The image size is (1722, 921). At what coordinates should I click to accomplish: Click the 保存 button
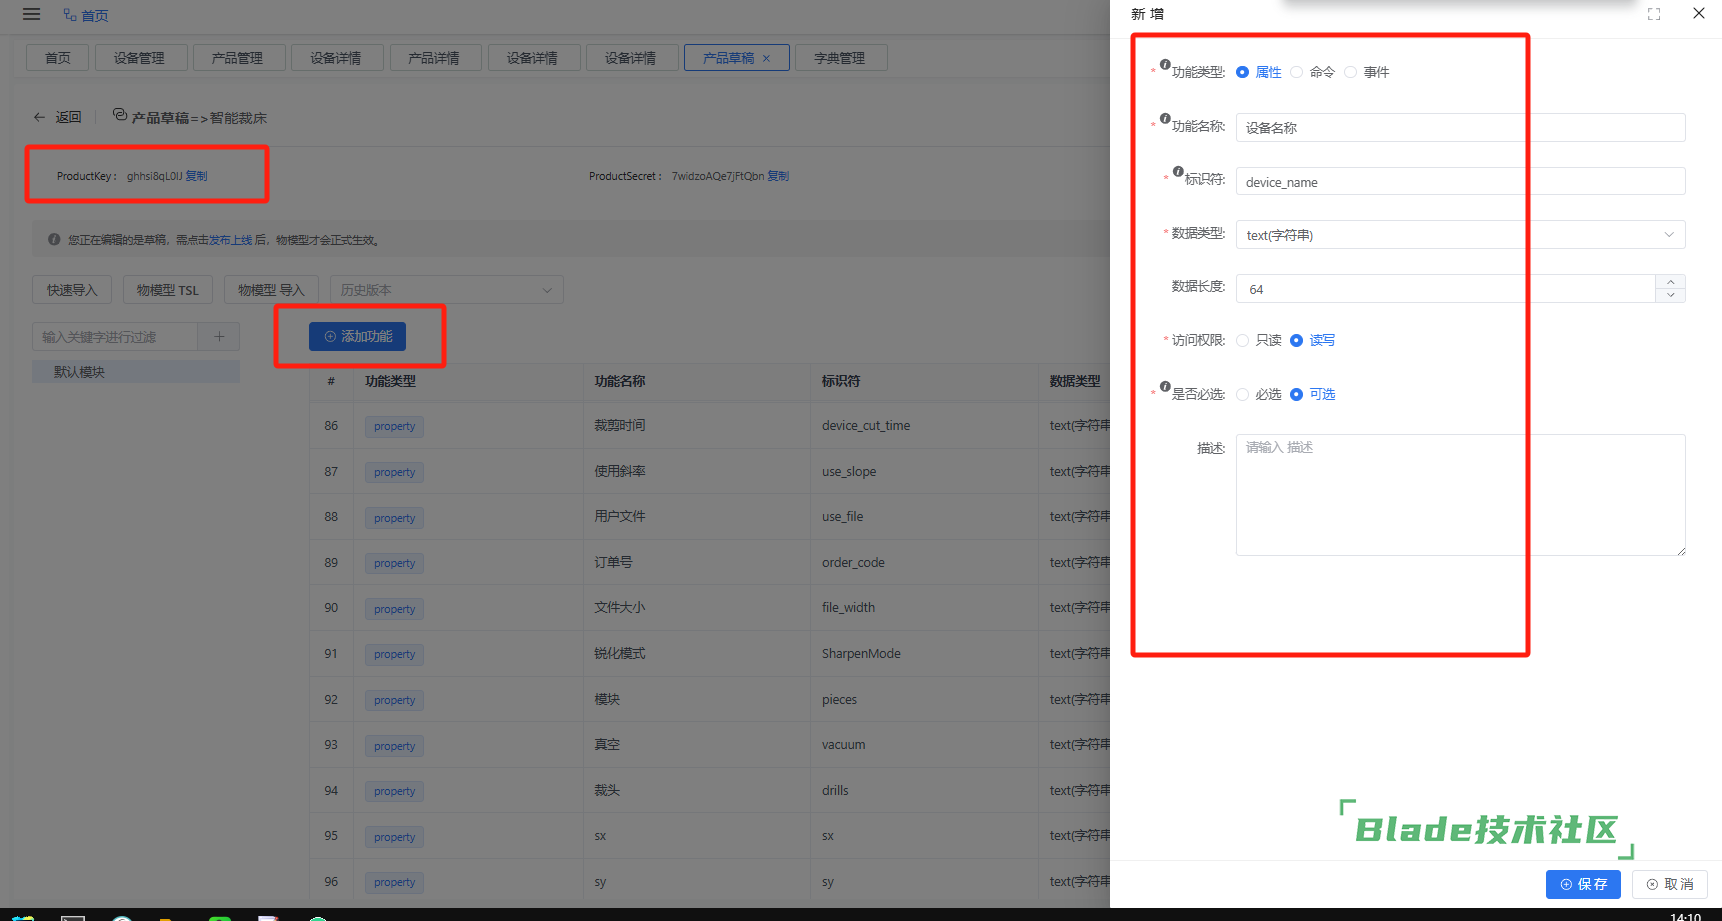(x=1583, y=884)
